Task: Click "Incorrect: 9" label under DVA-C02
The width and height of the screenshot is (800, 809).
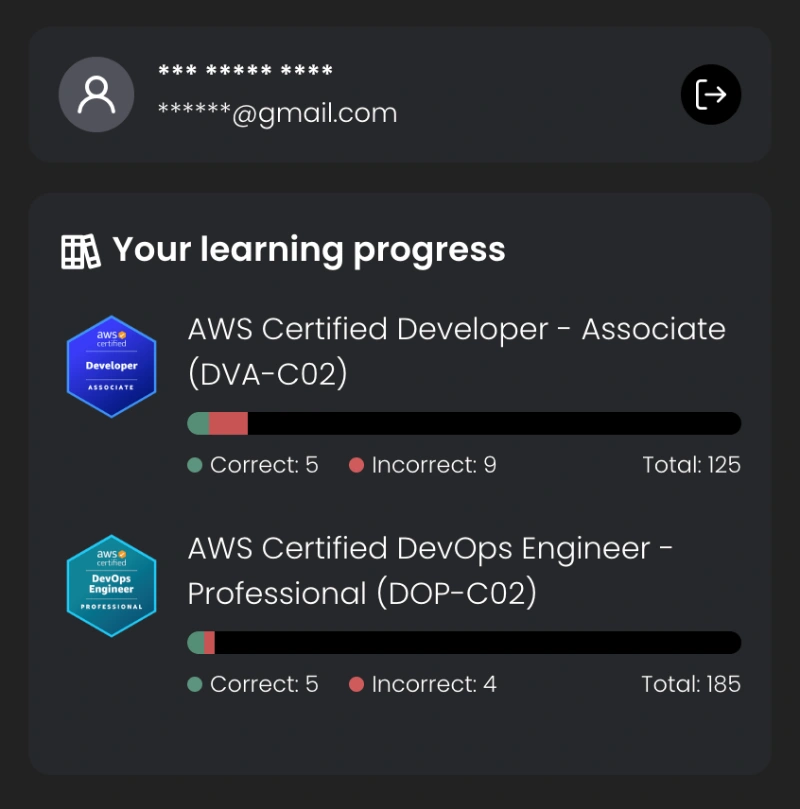Action: coord(433,465)
